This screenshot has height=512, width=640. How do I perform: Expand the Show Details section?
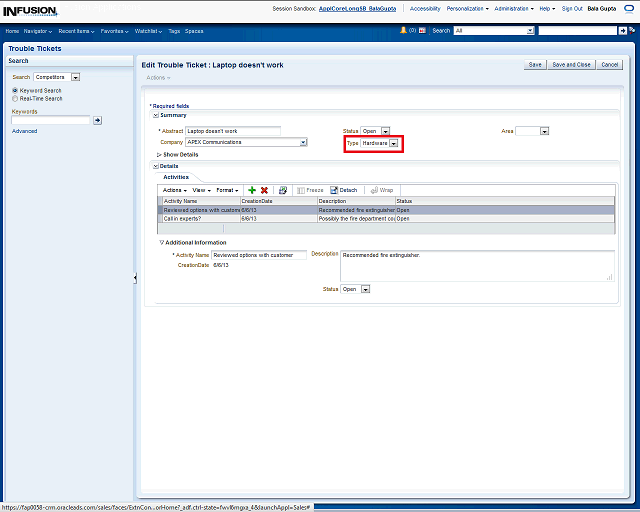pyautogui.click(x=159, y=154)
